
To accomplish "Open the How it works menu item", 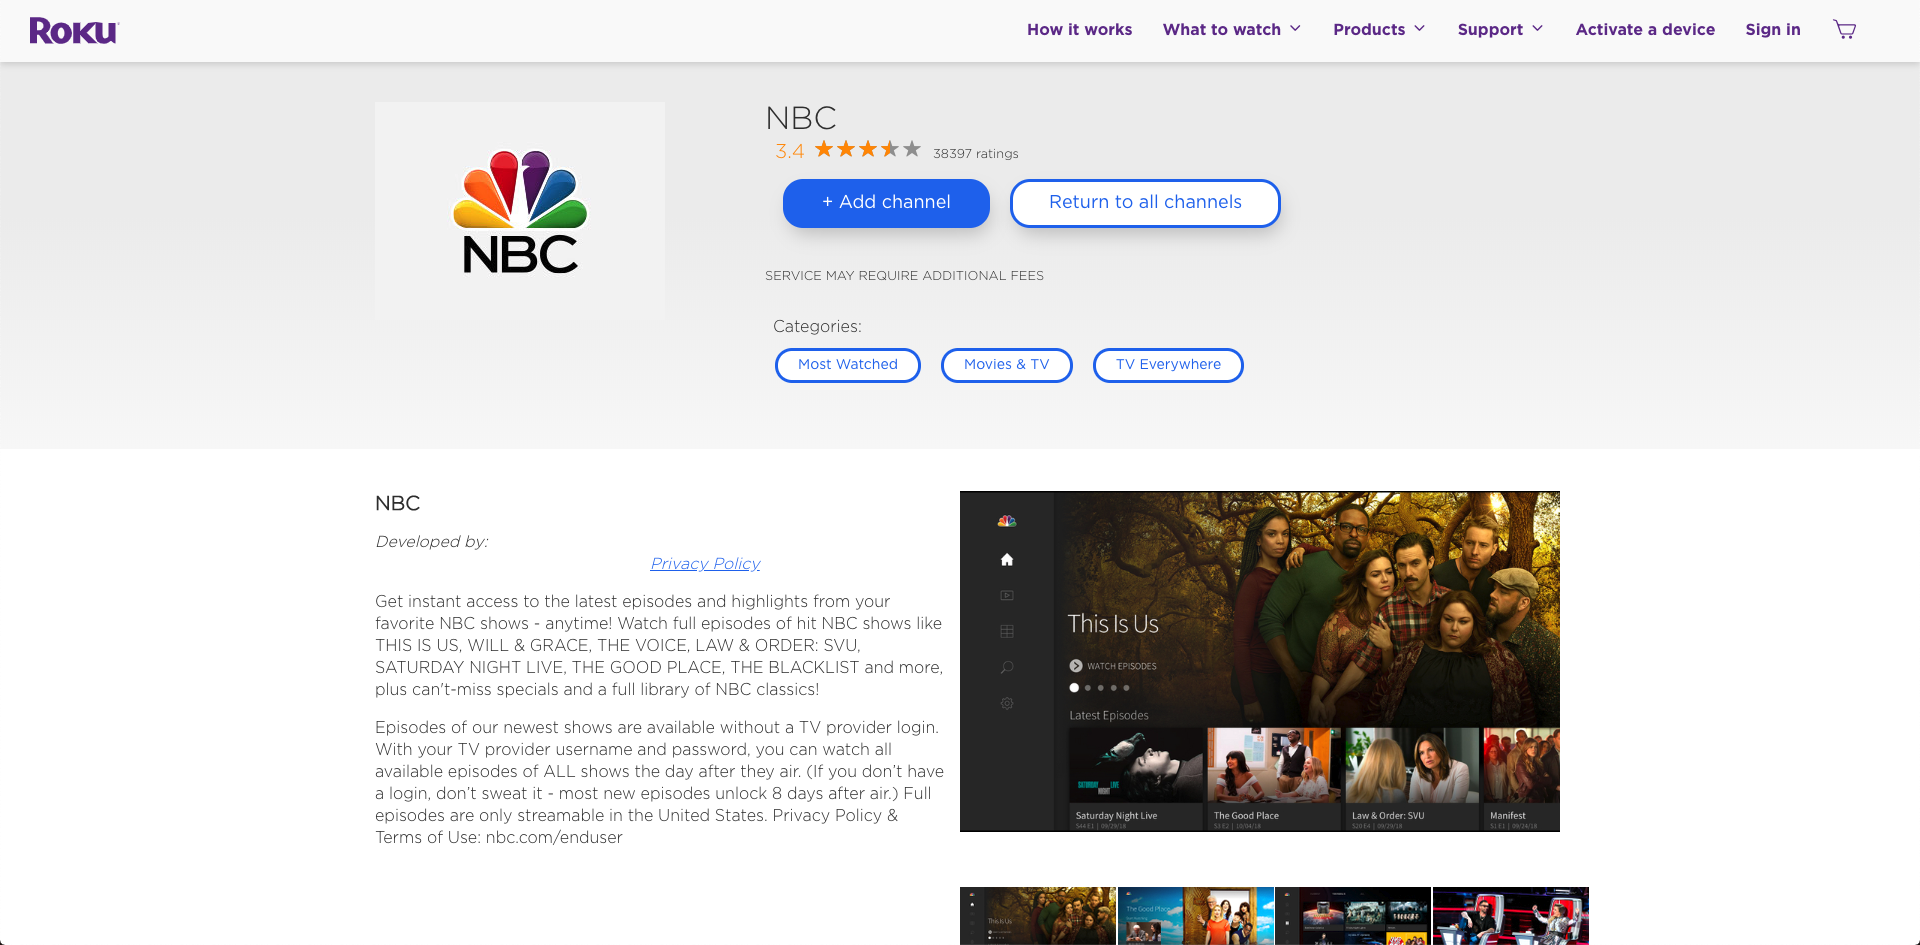I will [x=1079, y=29].
